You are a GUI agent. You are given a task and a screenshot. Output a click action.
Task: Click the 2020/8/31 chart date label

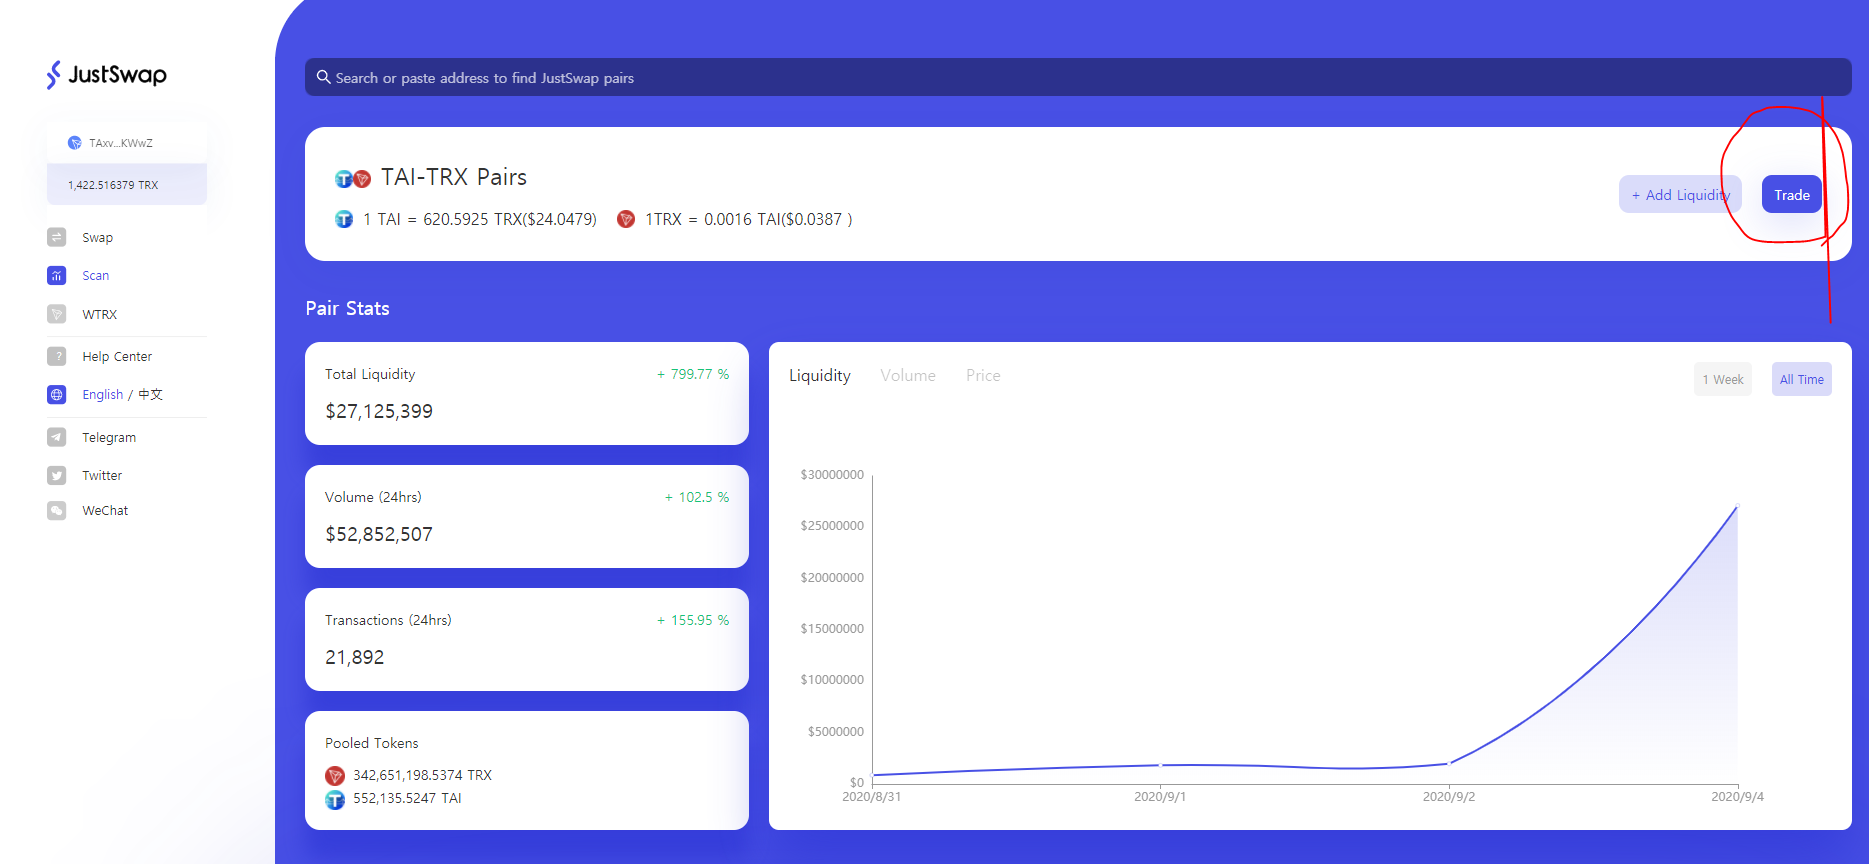[872, 797]
